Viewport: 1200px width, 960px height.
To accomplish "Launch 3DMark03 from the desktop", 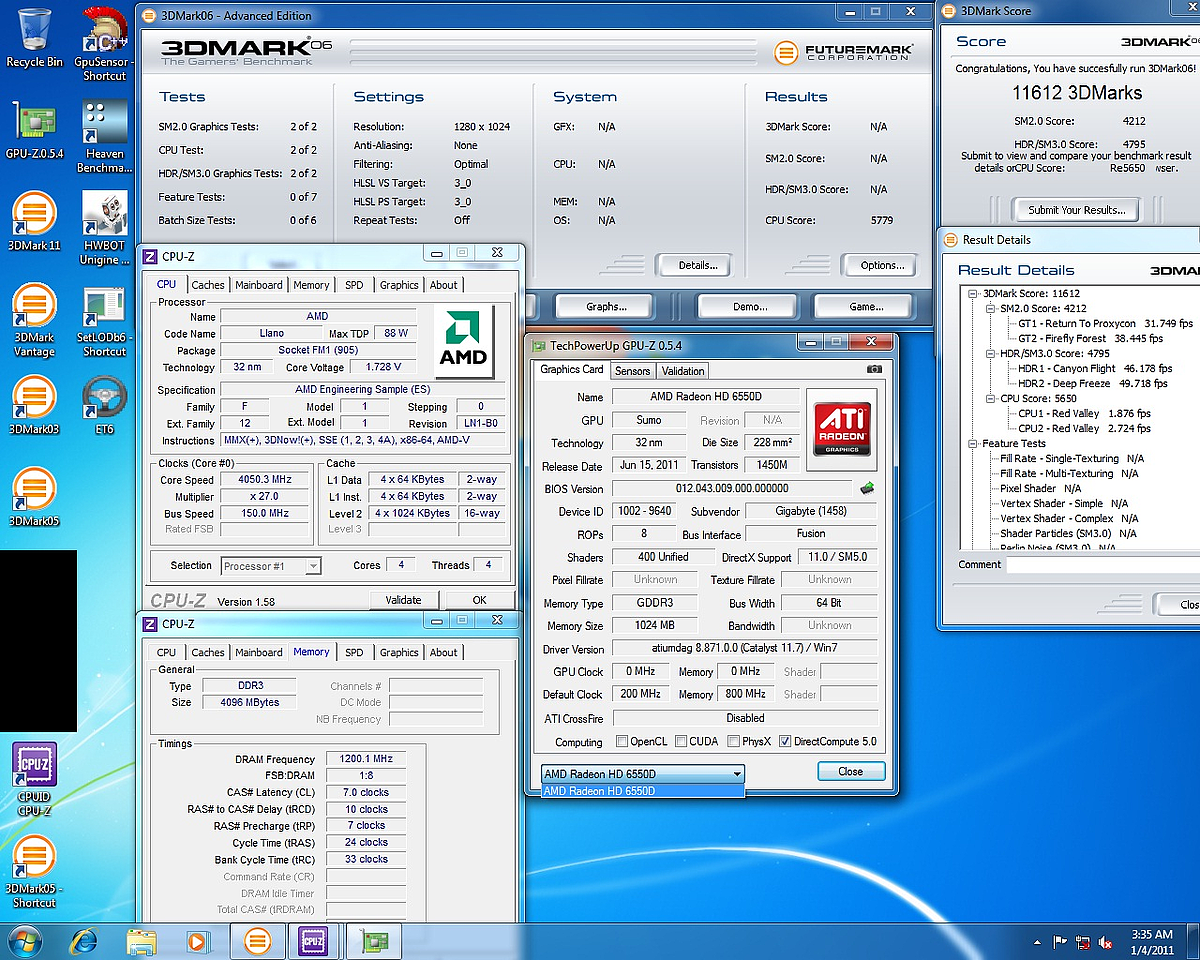I will click(34, 406).
